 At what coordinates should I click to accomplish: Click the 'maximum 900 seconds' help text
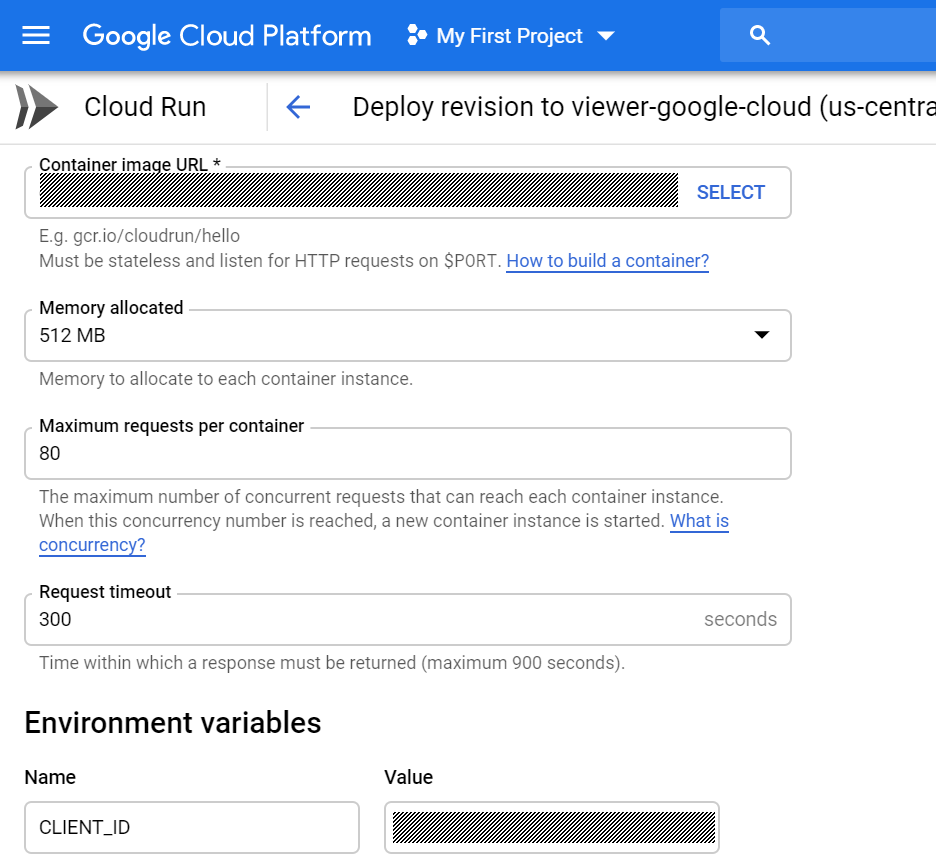coord(332,663)
